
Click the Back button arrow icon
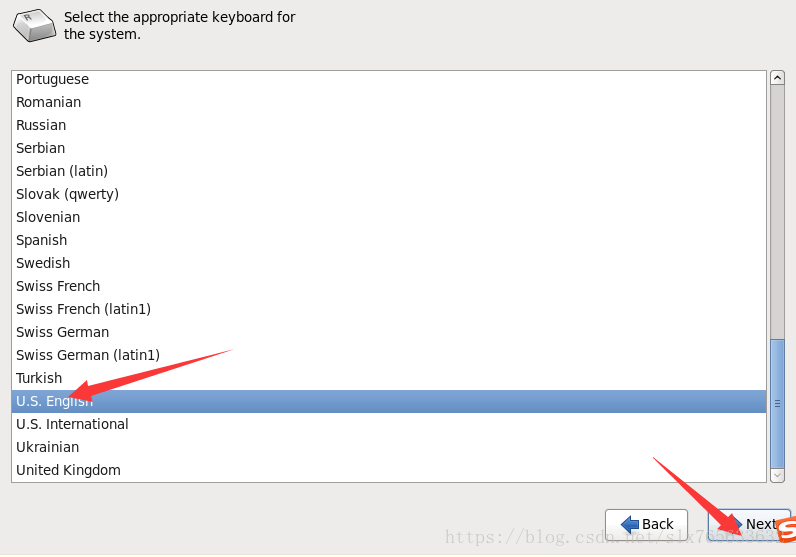(x=630, y=524)
